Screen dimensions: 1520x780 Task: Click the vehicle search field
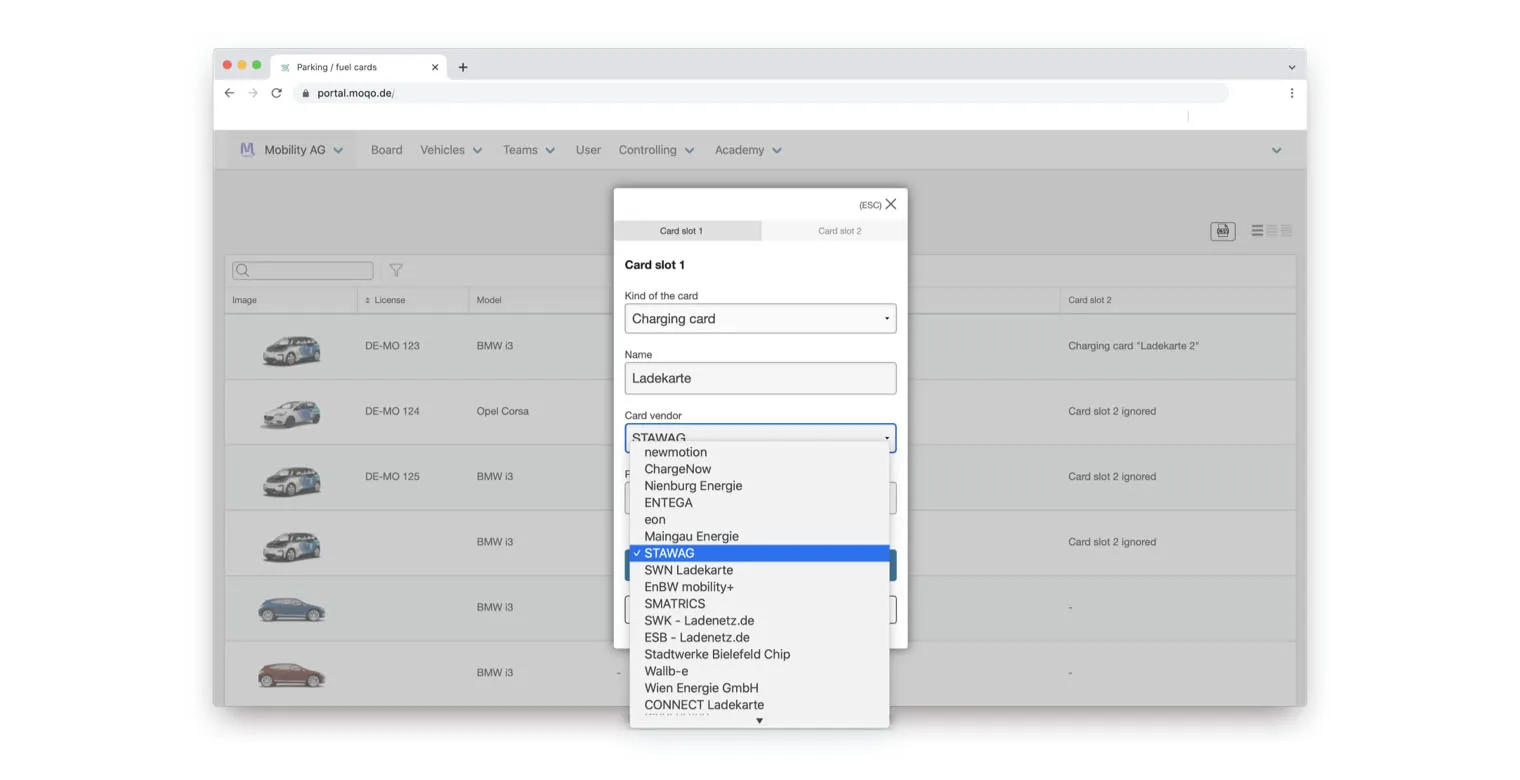303,271
